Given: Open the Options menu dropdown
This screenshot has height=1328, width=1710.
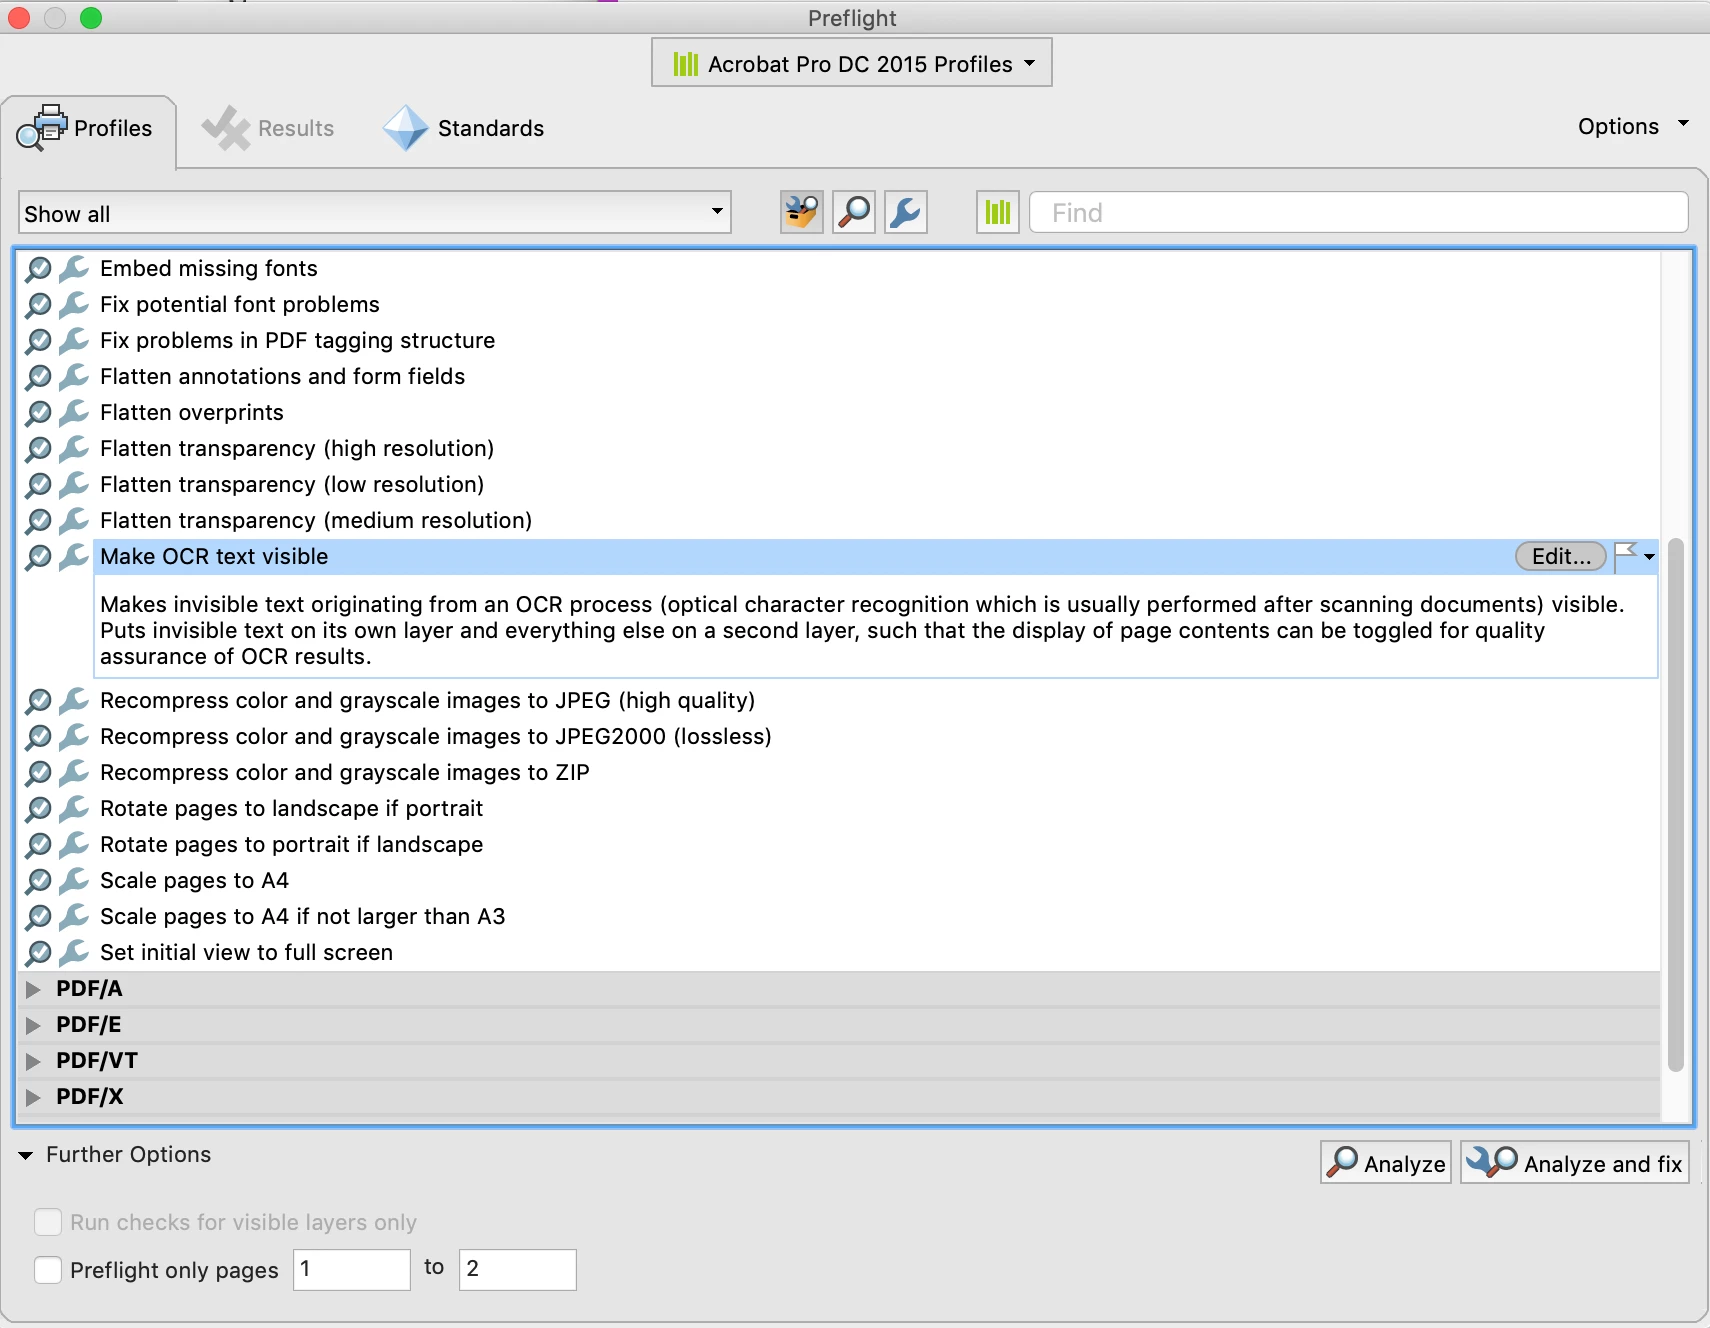Looking at the screenshot, I should point(1633,126).
